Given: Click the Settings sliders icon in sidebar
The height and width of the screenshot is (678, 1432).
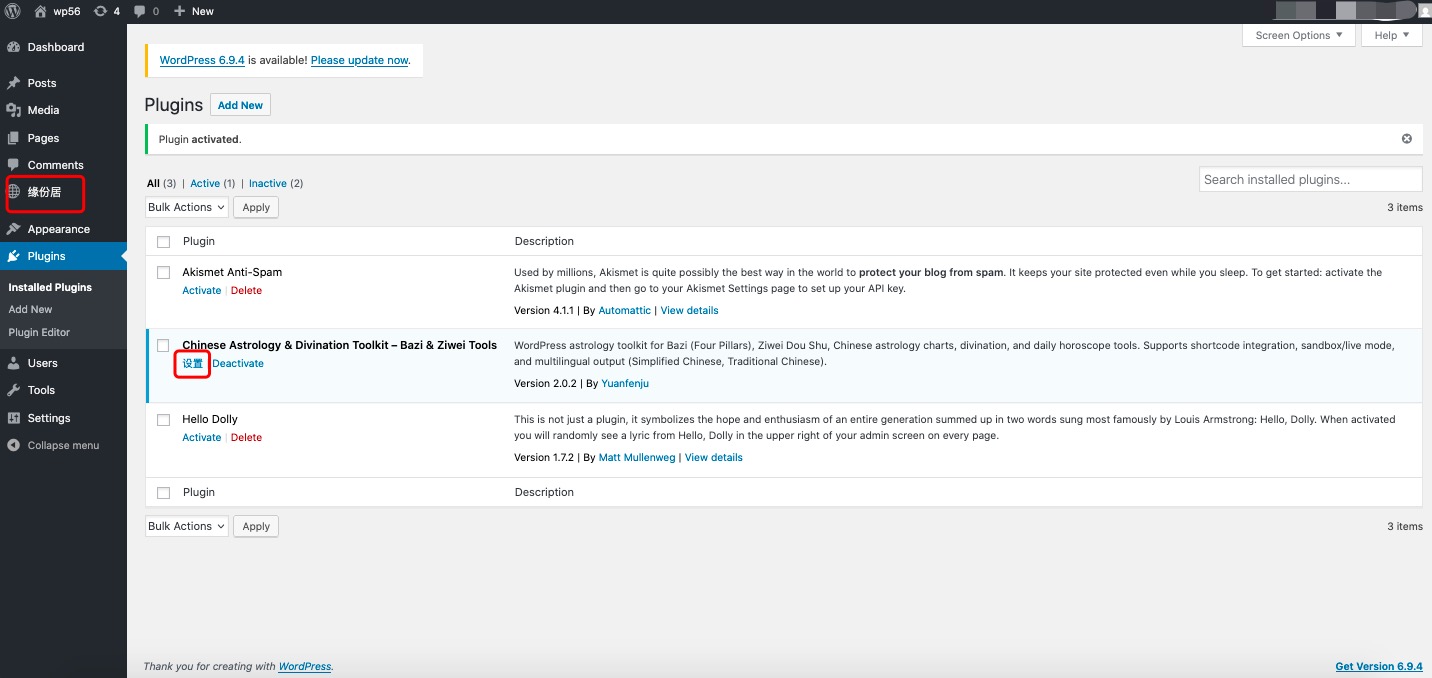Looking at the screenshot, I should (14, 418).
